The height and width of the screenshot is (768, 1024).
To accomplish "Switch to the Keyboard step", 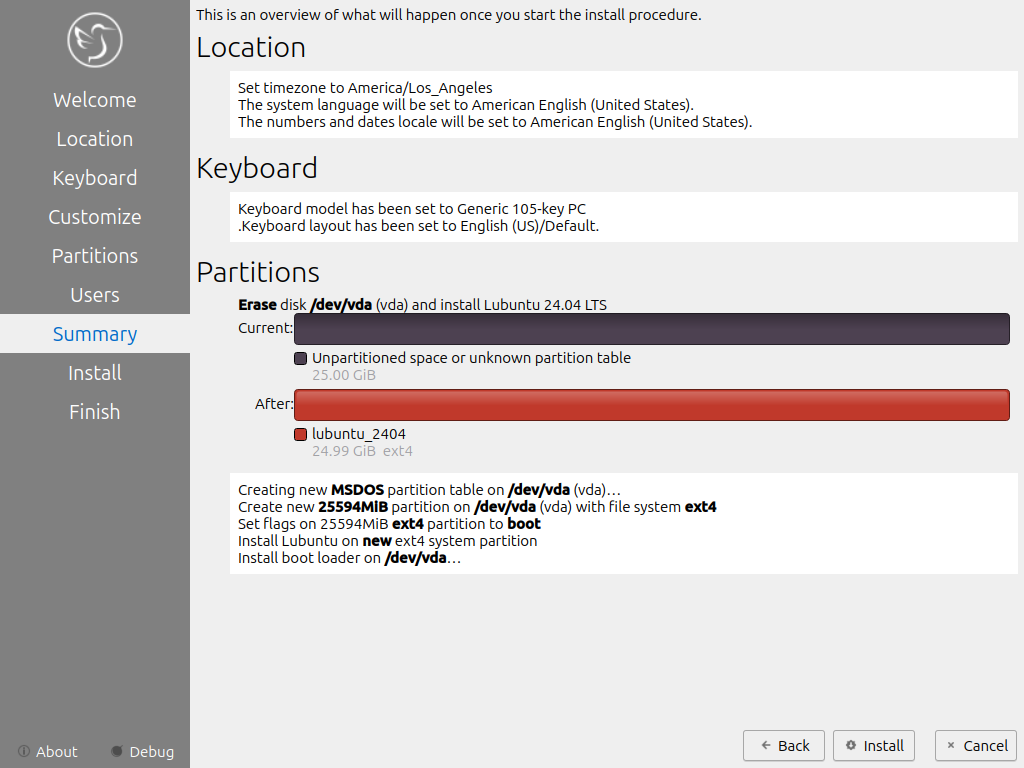I will [x=95, y=178].
